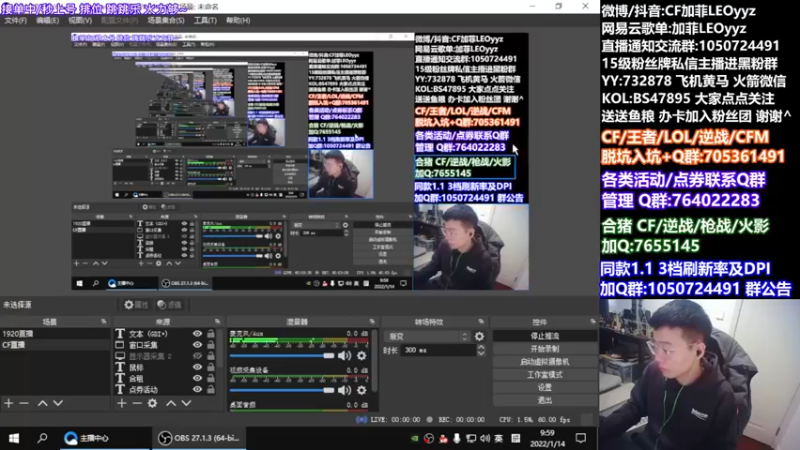Viewport: 800px width, 450px height.
Task: Mute the 麦克风/Aux speaker icon
Action: tap(344, 356)
